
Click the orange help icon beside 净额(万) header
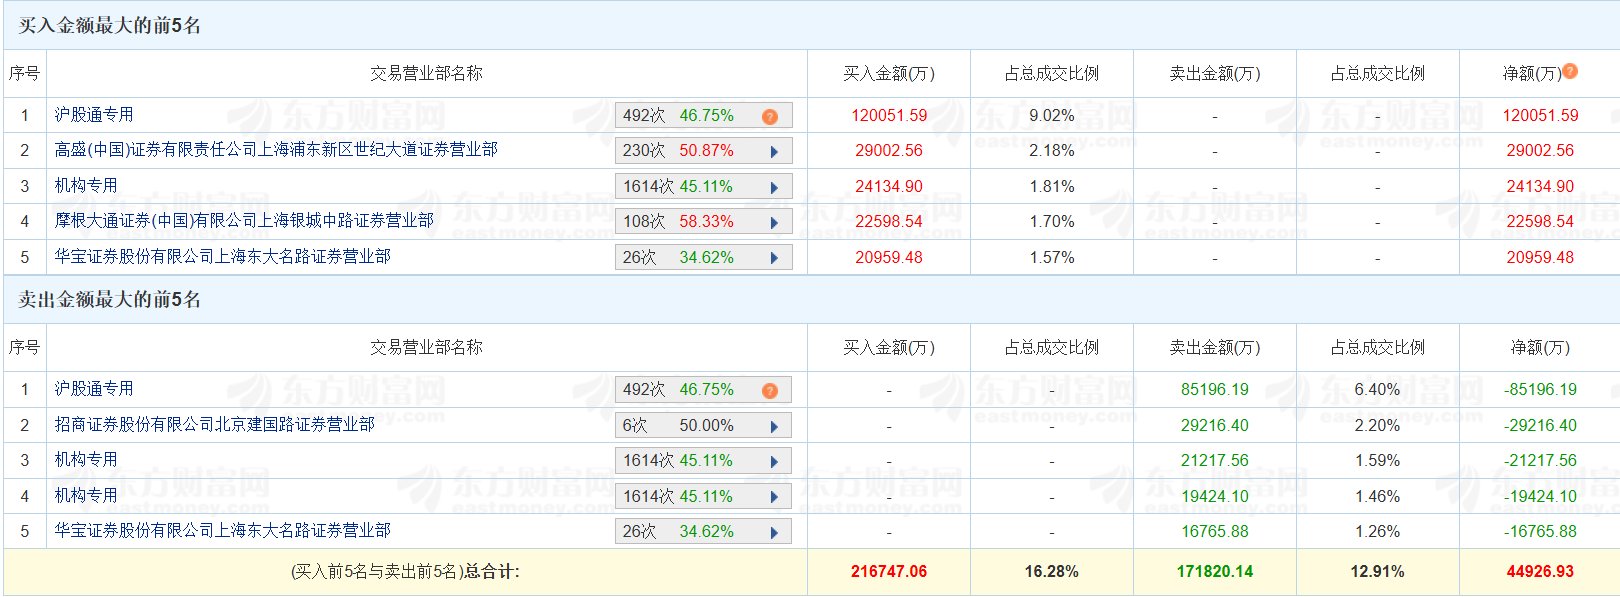pos(1570,71)
